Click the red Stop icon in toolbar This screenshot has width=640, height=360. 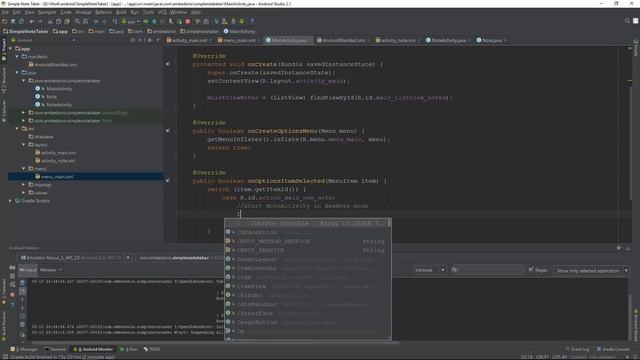point(188,21)
